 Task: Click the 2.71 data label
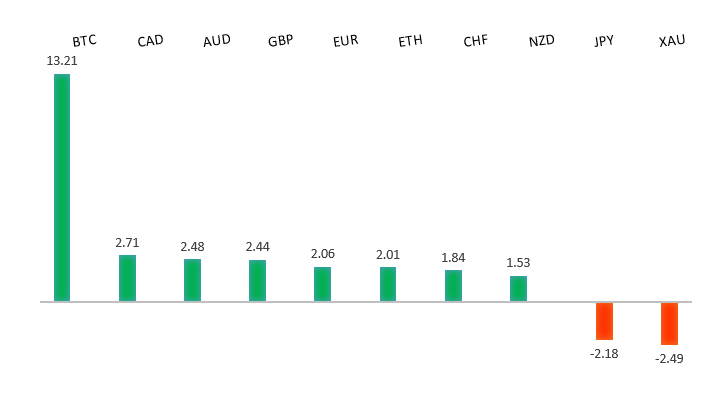127,242
